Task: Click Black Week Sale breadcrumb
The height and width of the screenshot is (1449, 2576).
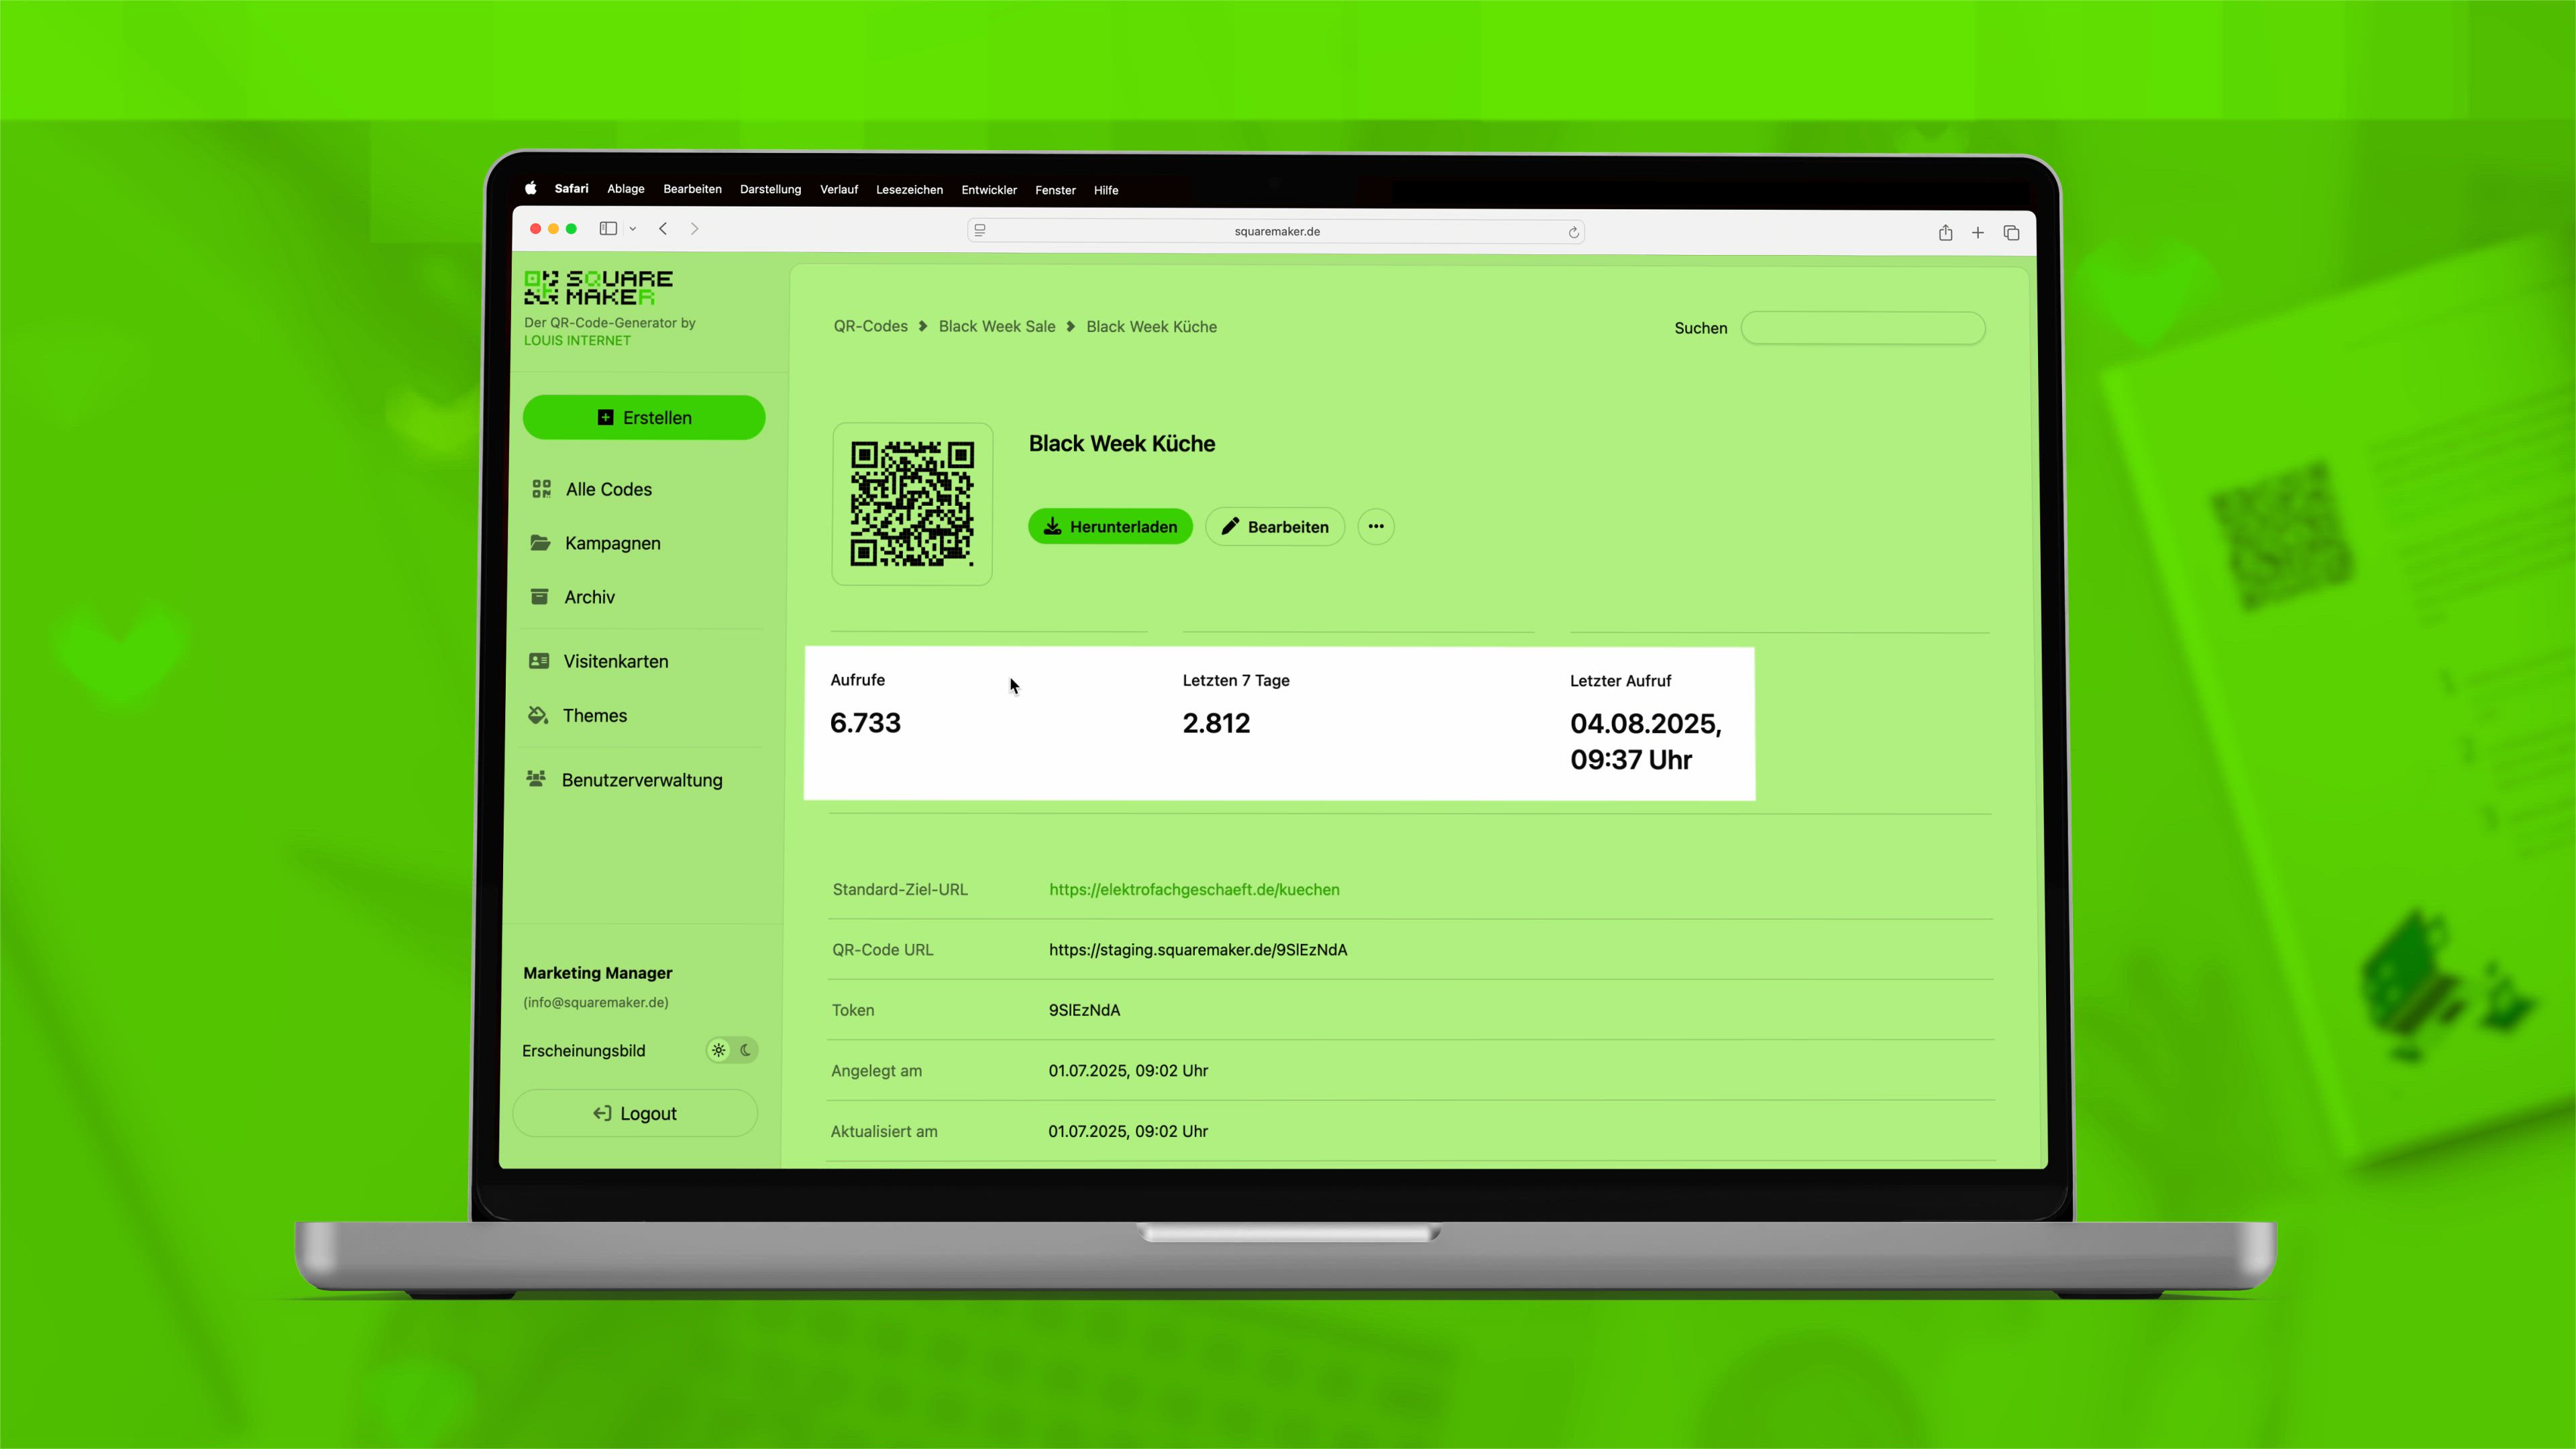Action: (x=996, y=327)
